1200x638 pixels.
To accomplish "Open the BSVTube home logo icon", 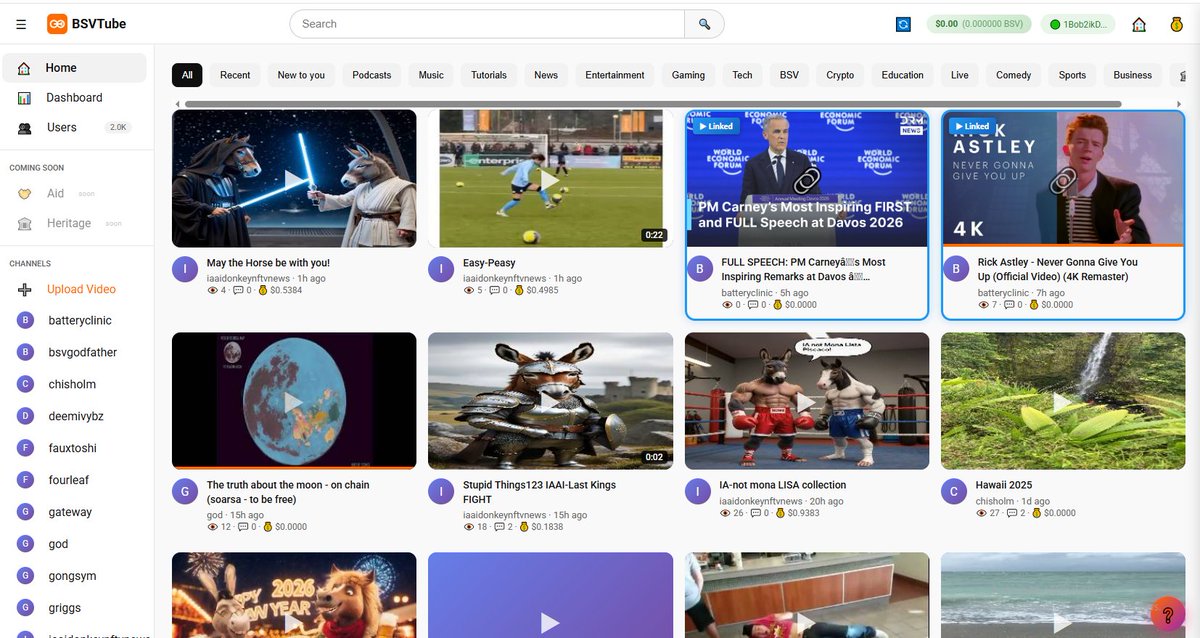I will pos(56,23).
